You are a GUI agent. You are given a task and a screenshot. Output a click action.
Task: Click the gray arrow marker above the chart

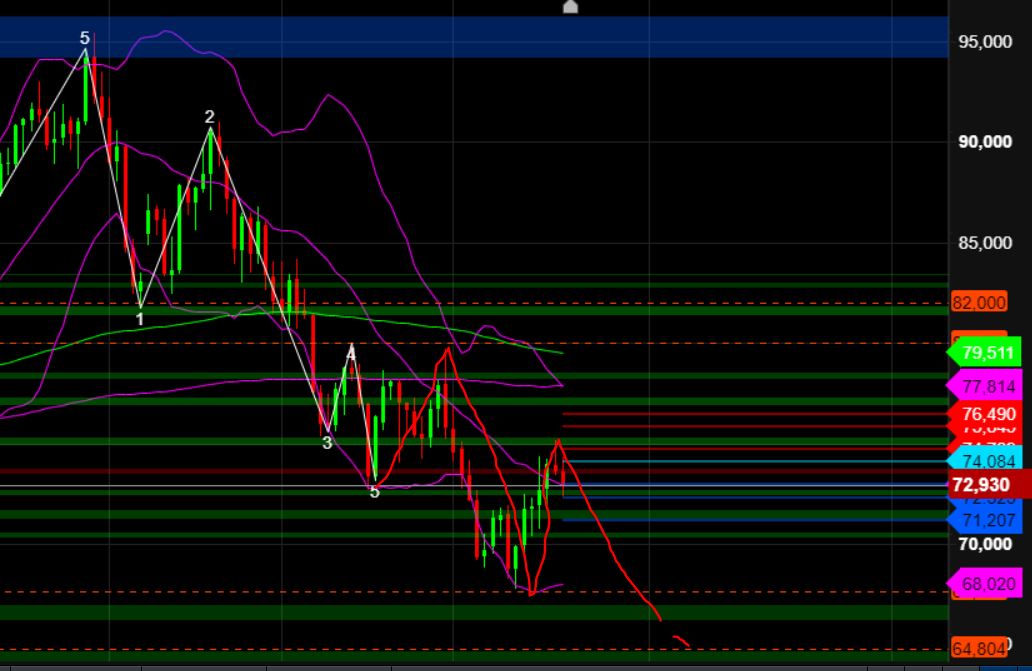tap(569, 7)
